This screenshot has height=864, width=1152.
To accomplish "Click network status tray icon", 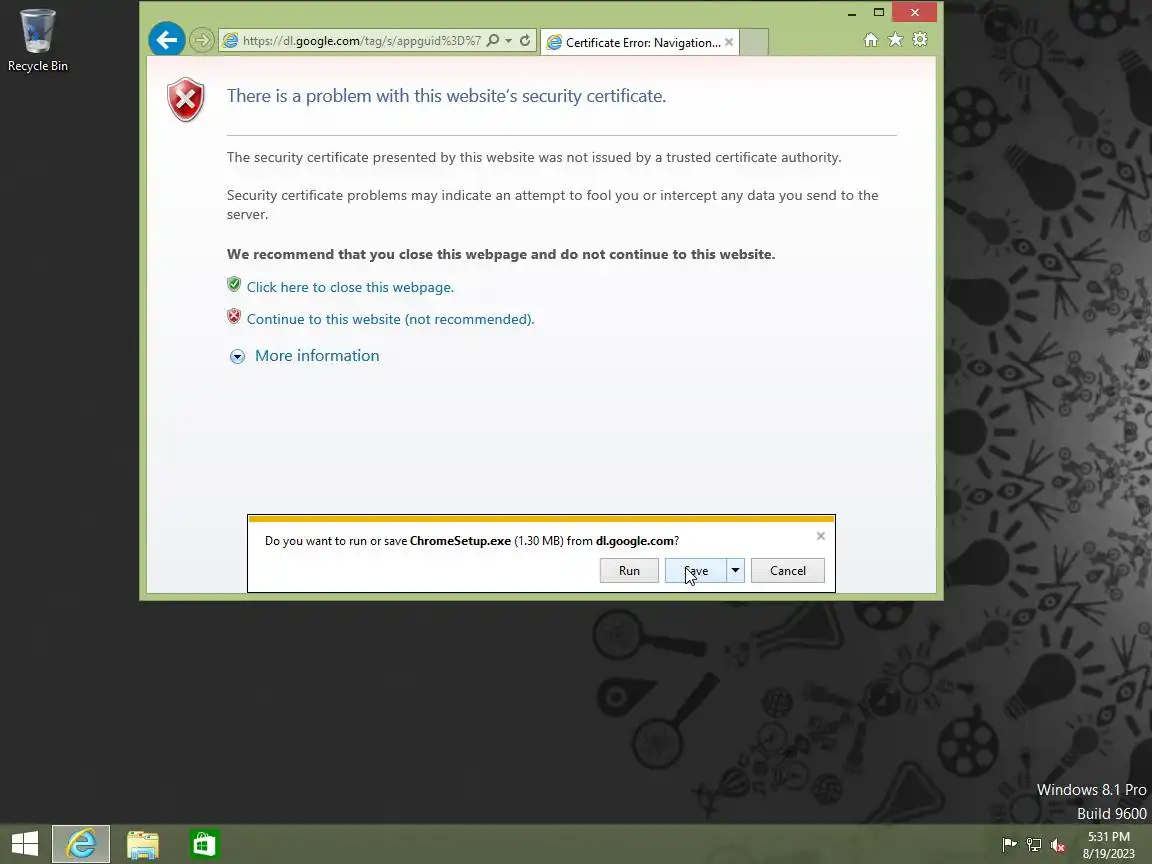I will (1034, 845).
